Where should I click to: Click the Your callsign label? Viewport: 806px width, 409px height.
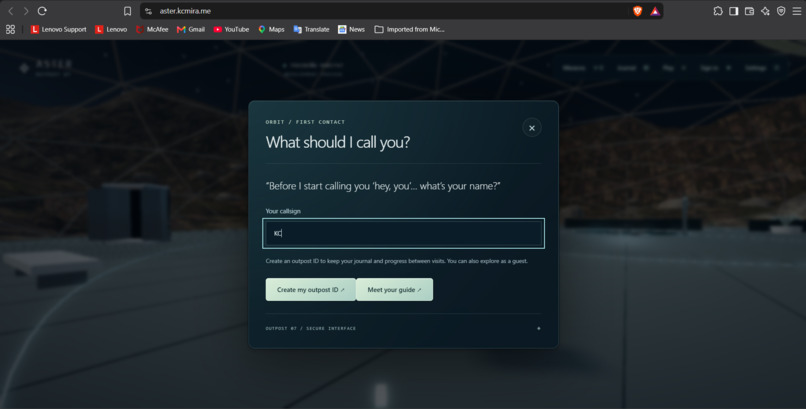(283, 211)
